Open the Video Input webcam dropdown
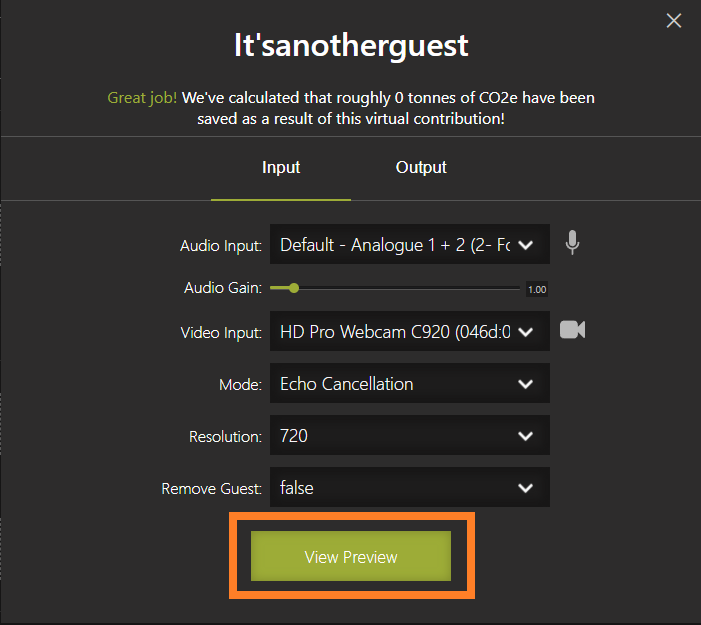This screenshot has height=625, width=701. click(410, 331)
